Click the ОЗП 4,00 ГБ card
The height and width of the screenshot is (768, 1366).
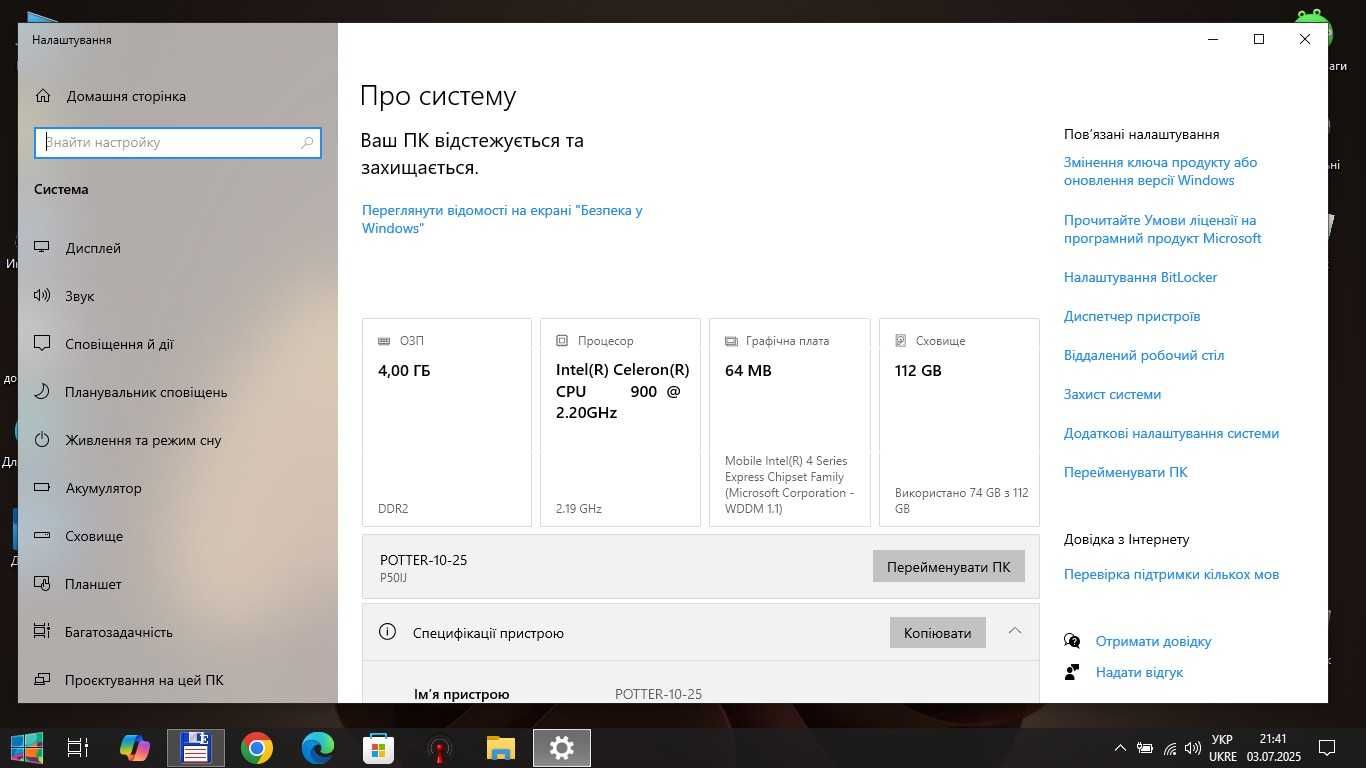pos(447,422)
